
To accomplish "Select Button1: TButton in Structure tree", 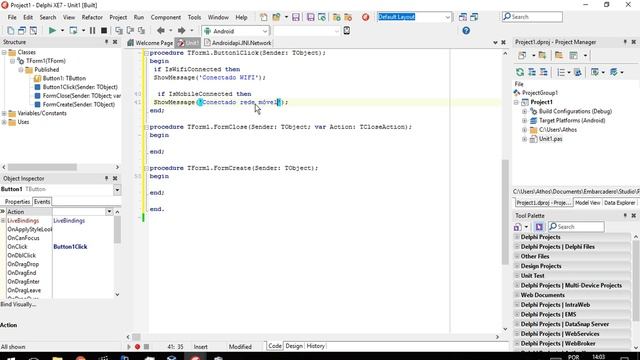I will [64, 78].
